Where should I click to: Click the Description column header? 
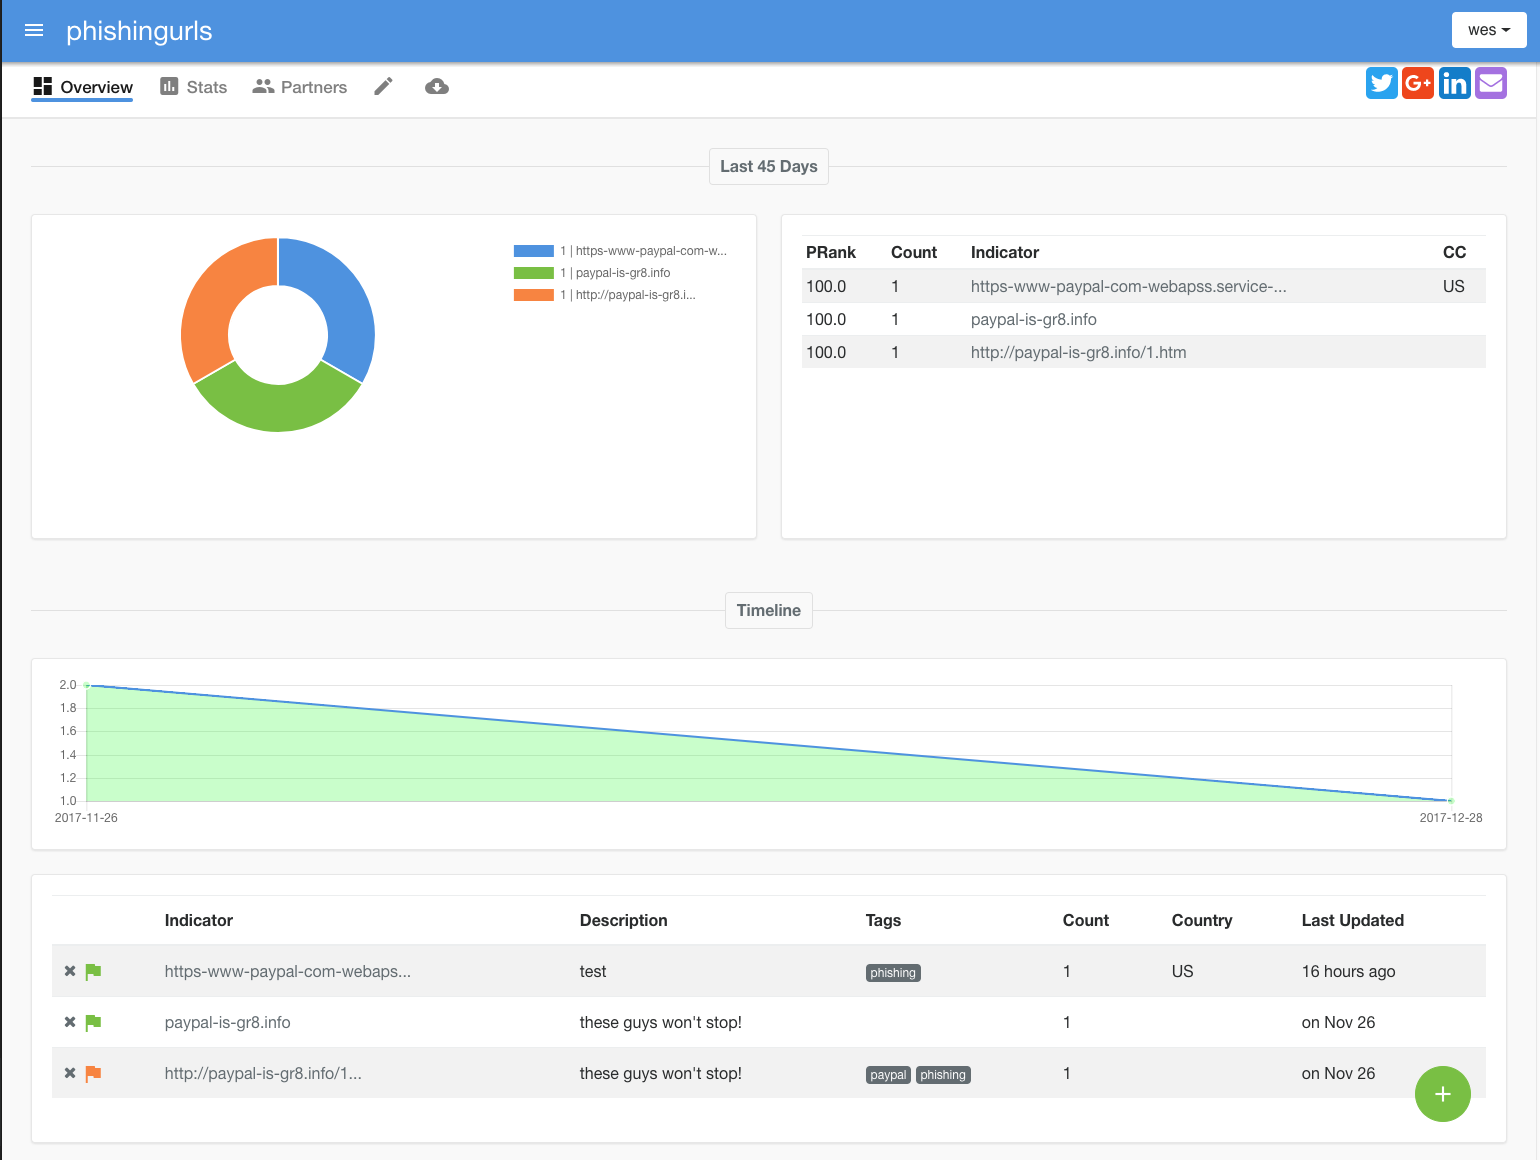pyautogui.click(x=623, y=920)
